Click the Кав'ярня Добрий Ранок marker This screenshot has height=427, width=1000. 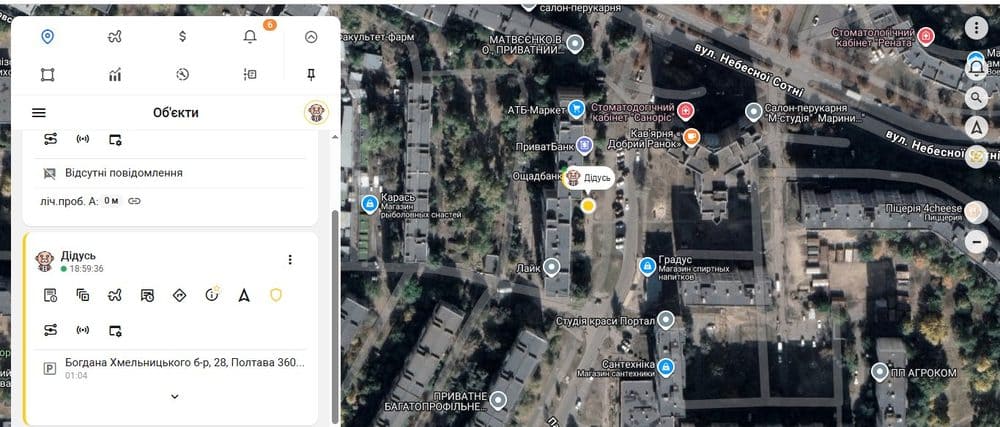(691, 136)
